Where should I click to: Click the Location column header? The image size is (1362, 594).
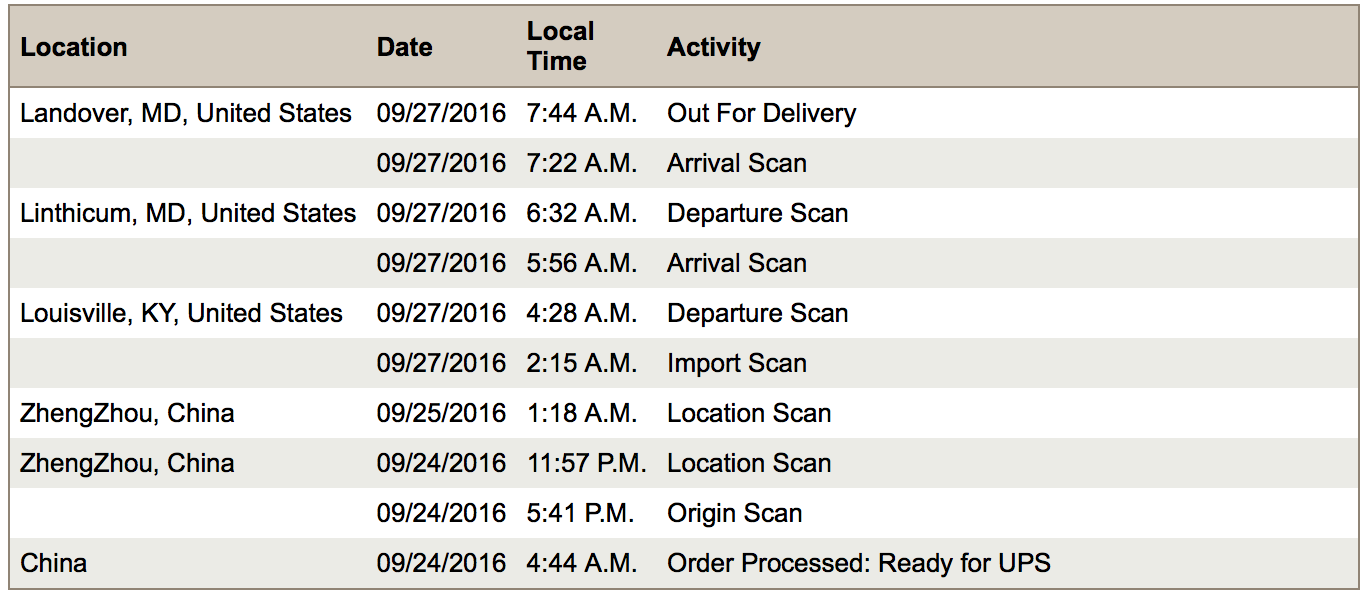(74, 47)
